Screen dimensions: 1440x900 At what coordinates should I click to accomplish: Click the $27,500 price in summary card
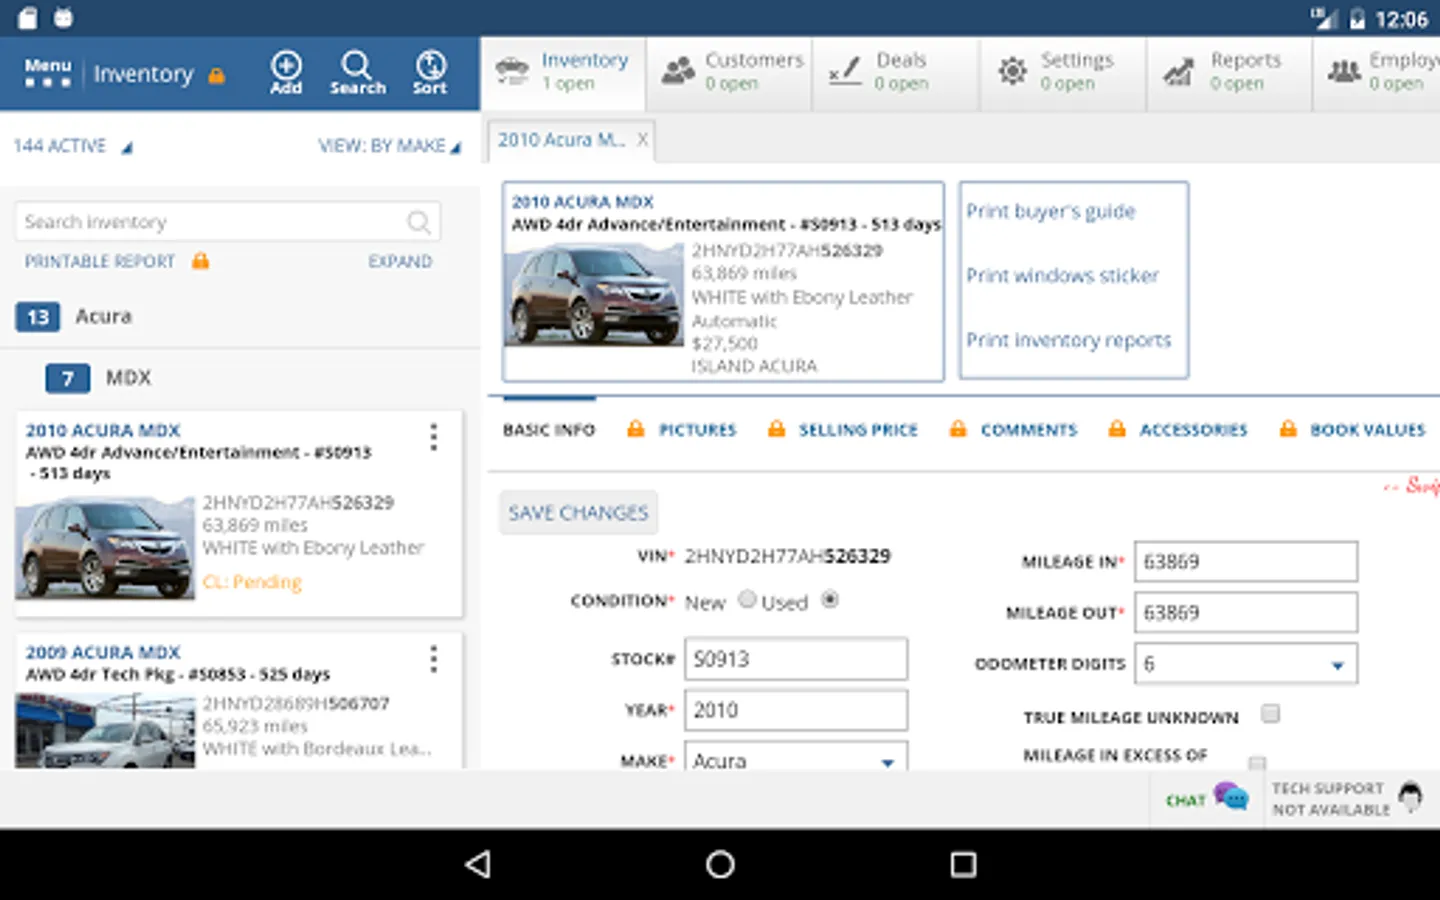725,344
